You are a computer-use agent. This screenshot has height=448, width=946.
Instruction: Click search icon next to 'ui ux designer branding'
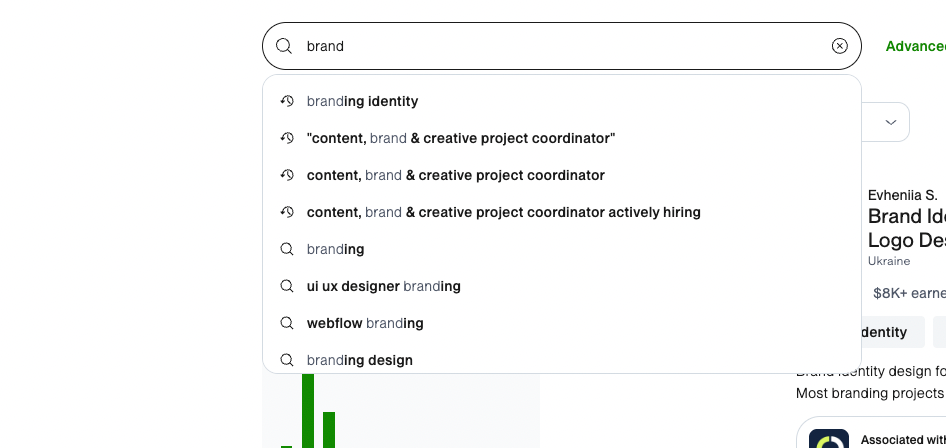coord(287,286)
